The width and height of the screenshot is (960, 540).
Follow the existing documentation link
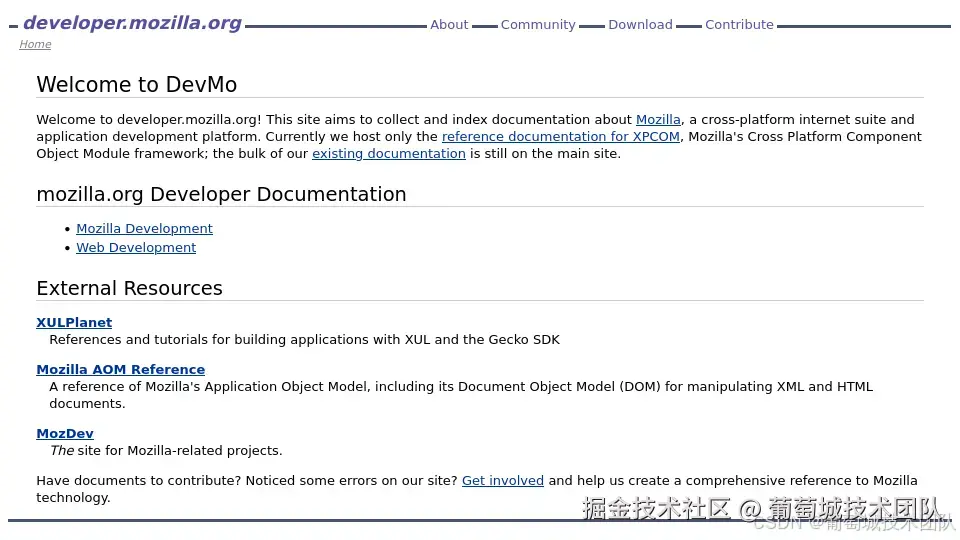pyautogui.click(x=389, y=154)
